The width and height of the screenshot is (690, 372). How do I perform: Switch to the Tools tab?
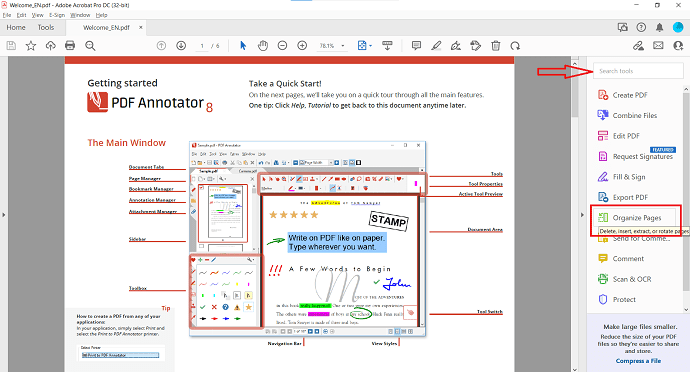[46, 27]
